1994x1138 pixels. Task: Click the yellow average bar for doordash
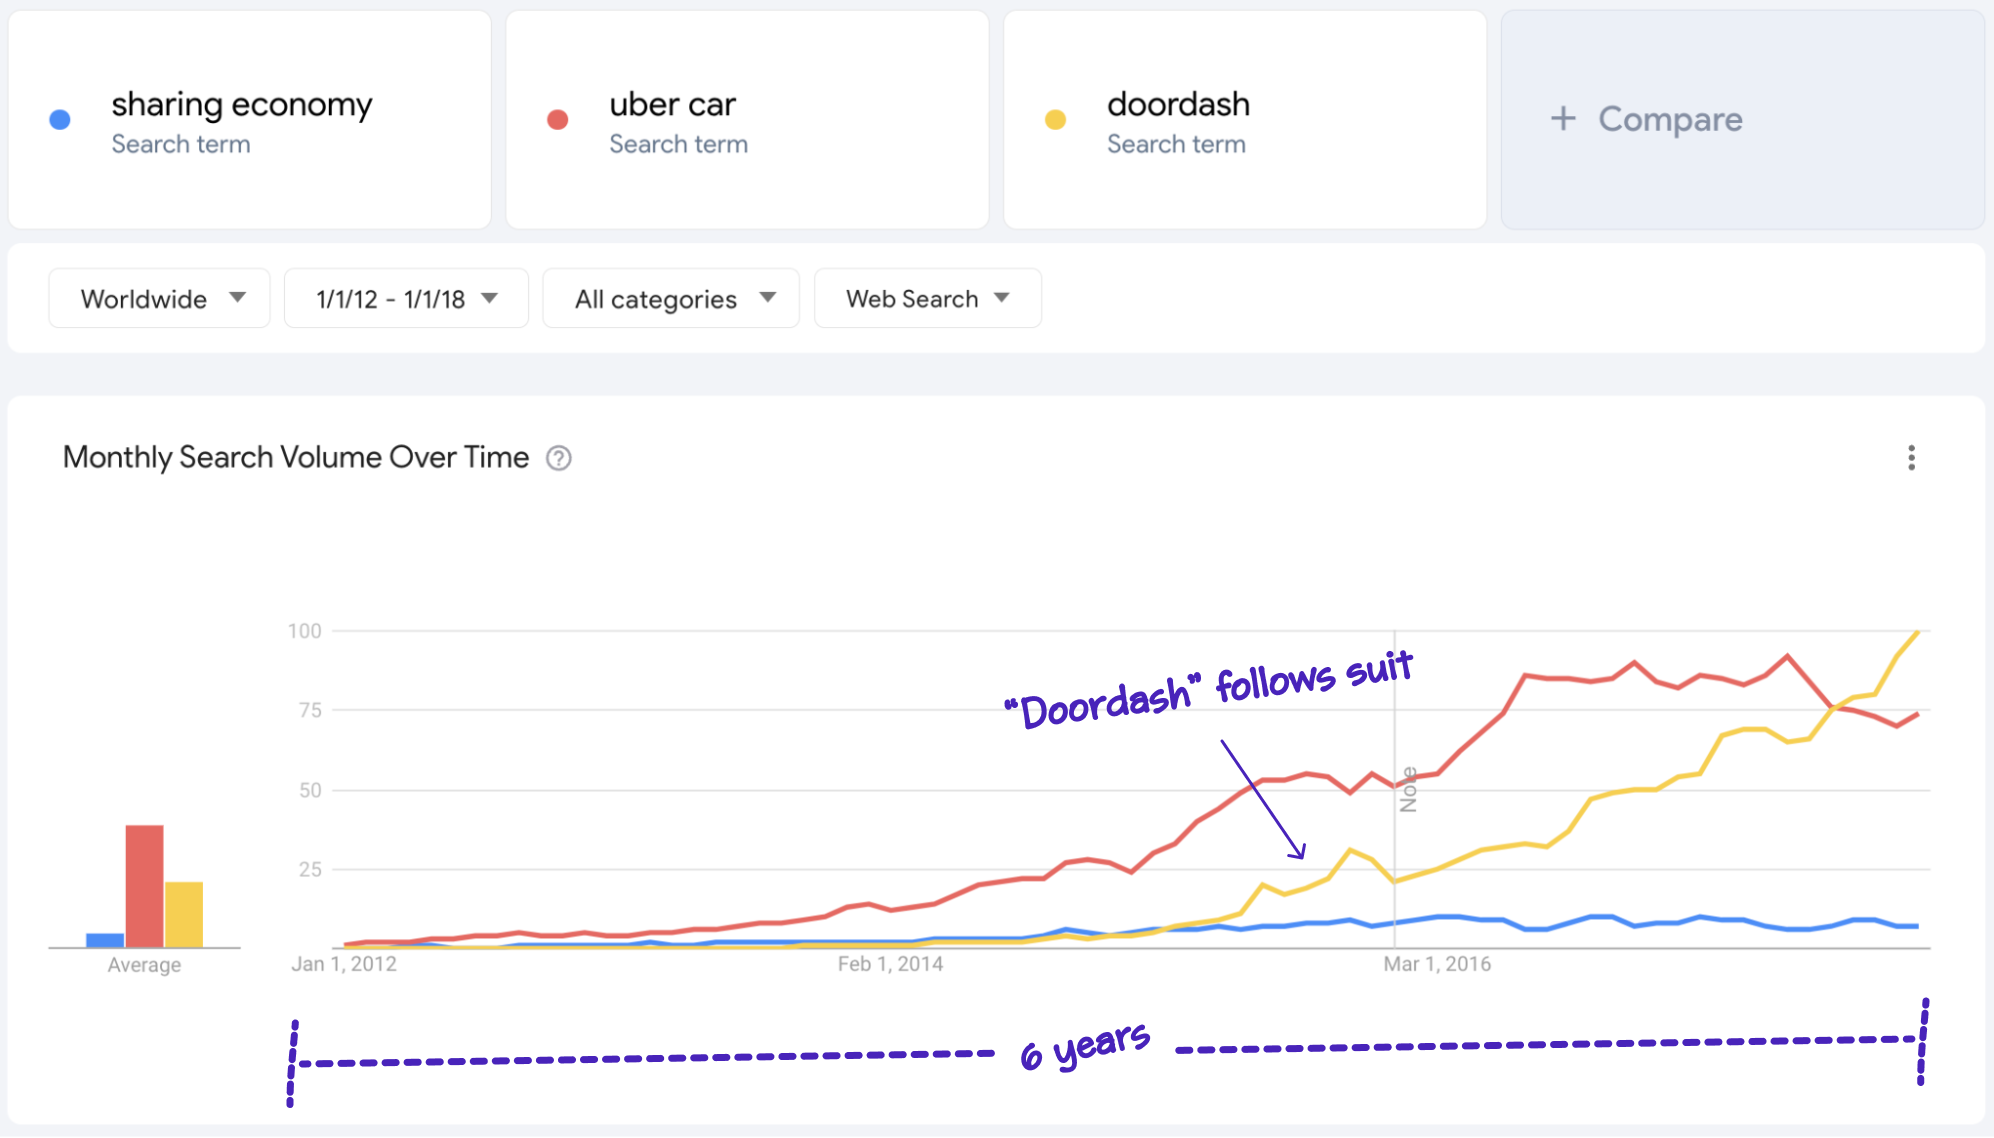coord(184,914)
